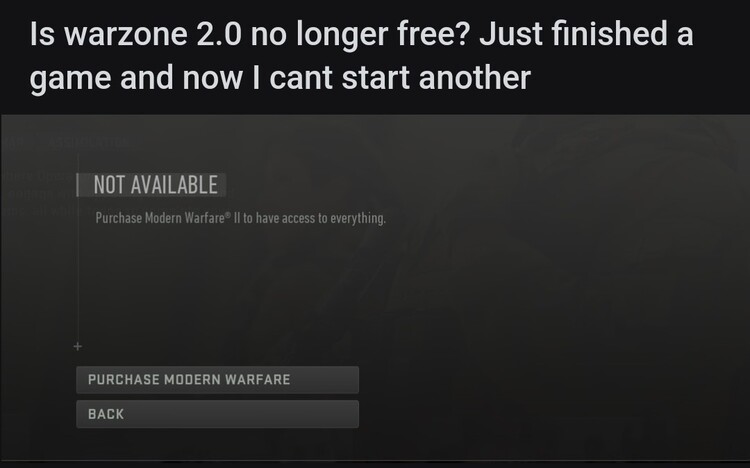Click the highlight bar left of NOT AVAILABLE
Screen dimensions: 750x468
tap(77, 185)
